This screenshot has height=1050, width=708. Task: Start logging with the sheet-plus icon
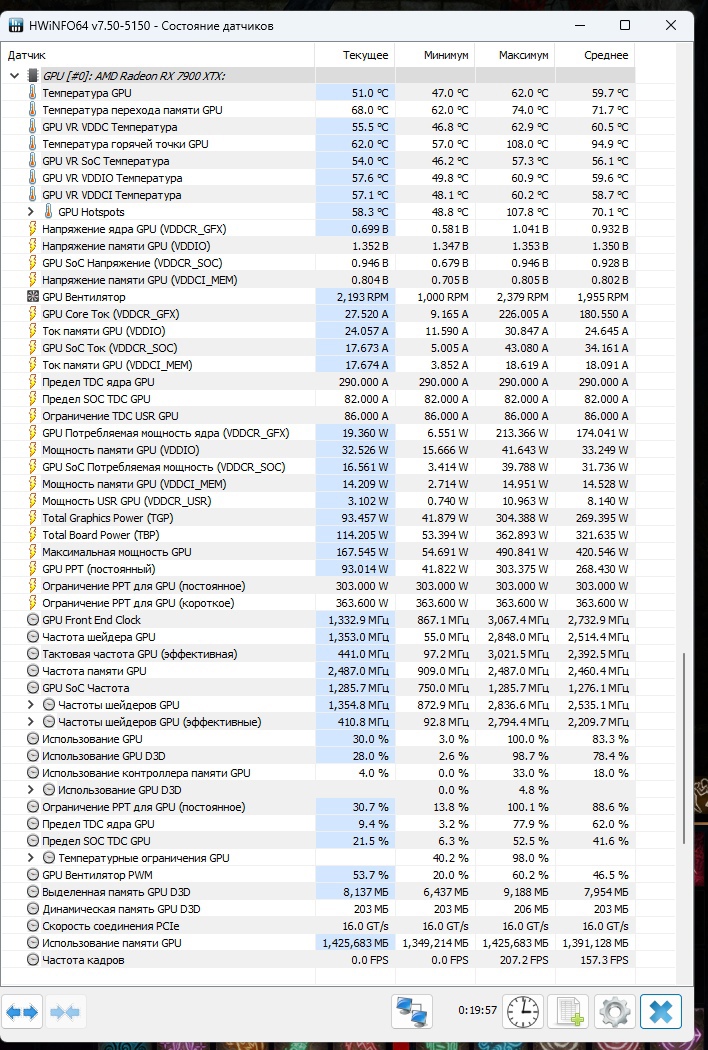[569, 1012]
